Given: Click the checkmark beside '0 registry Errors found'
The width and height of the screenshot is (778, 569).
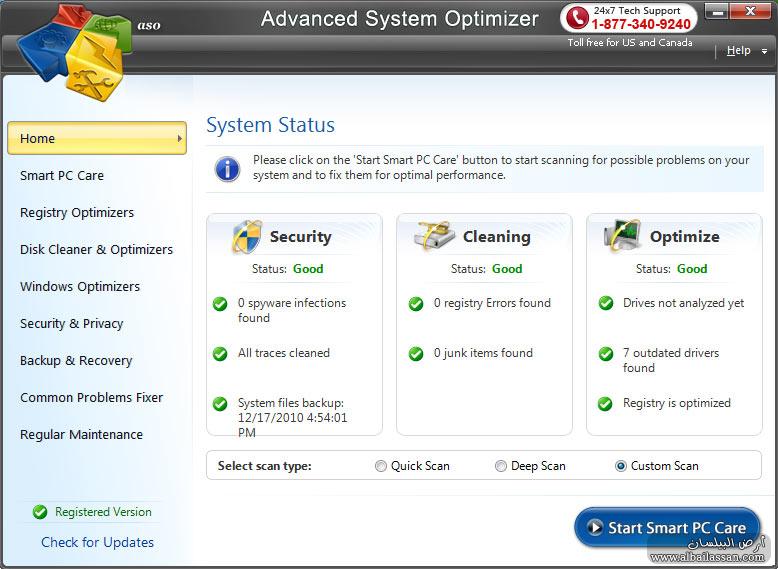Looking at the screenshot, I should point(416,304).
